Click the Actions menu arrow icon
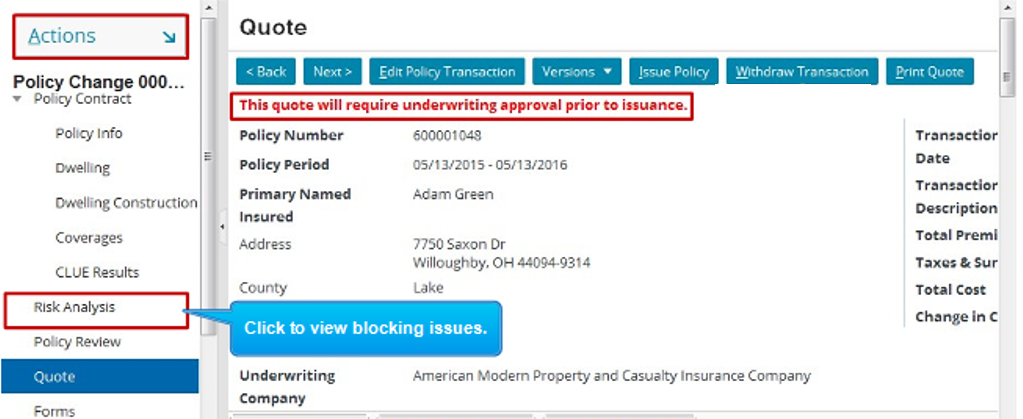Screen dimensions: 1023x419 coord(168,38)
